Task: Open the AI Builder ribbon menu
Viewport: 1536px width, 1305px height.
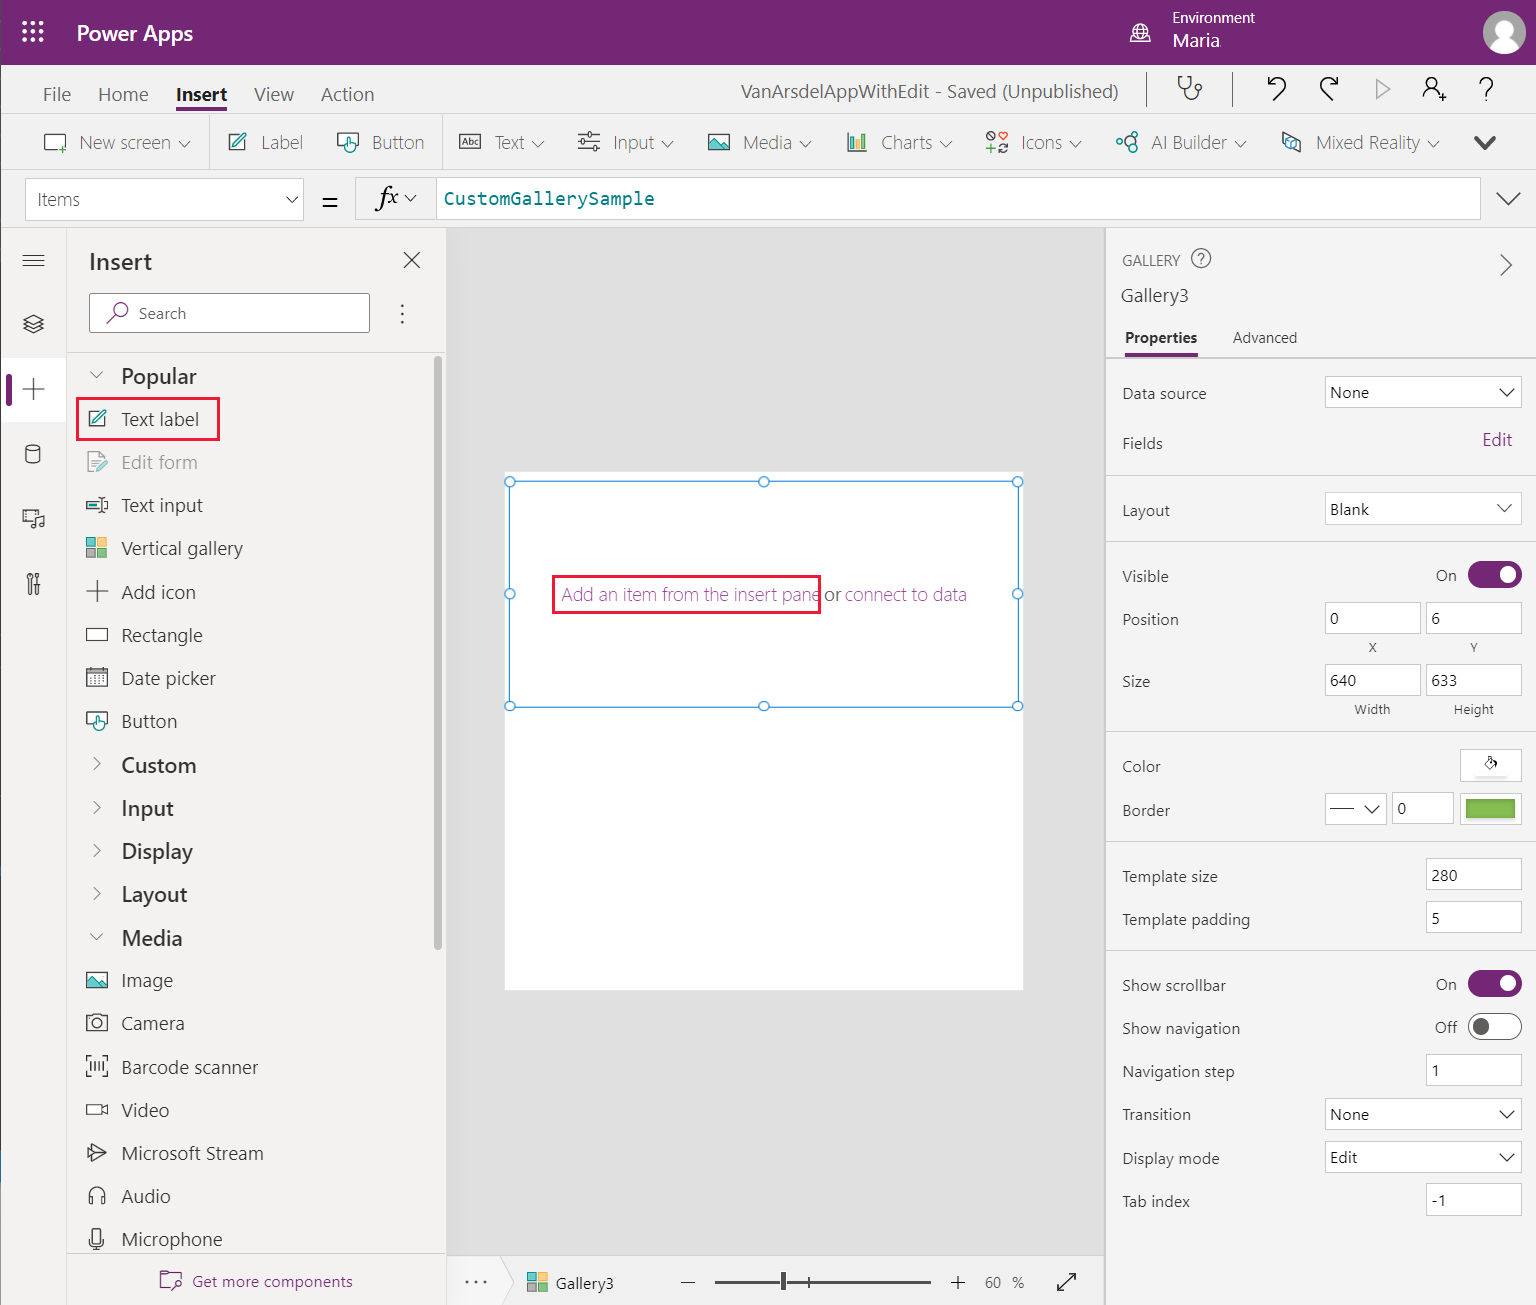Action: [1181, 142]
